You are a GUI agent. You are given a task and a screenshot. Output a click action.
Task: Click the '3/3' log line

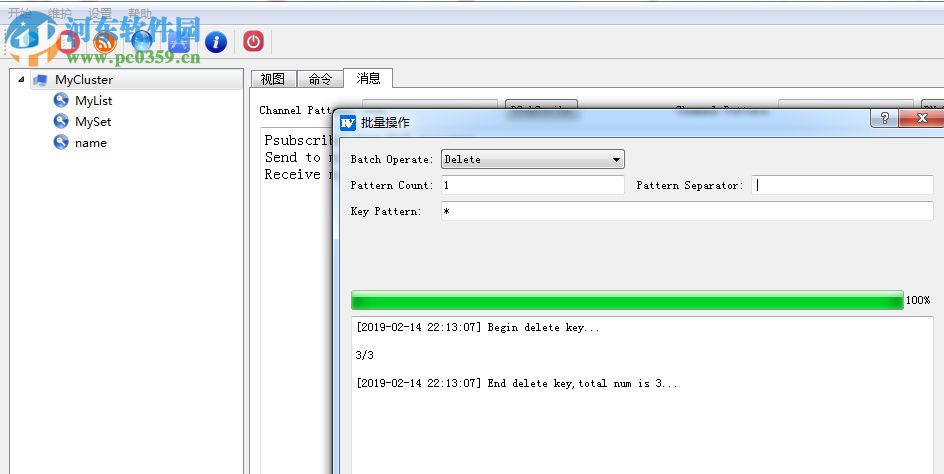pyautogui.click(x=364, y=355)
